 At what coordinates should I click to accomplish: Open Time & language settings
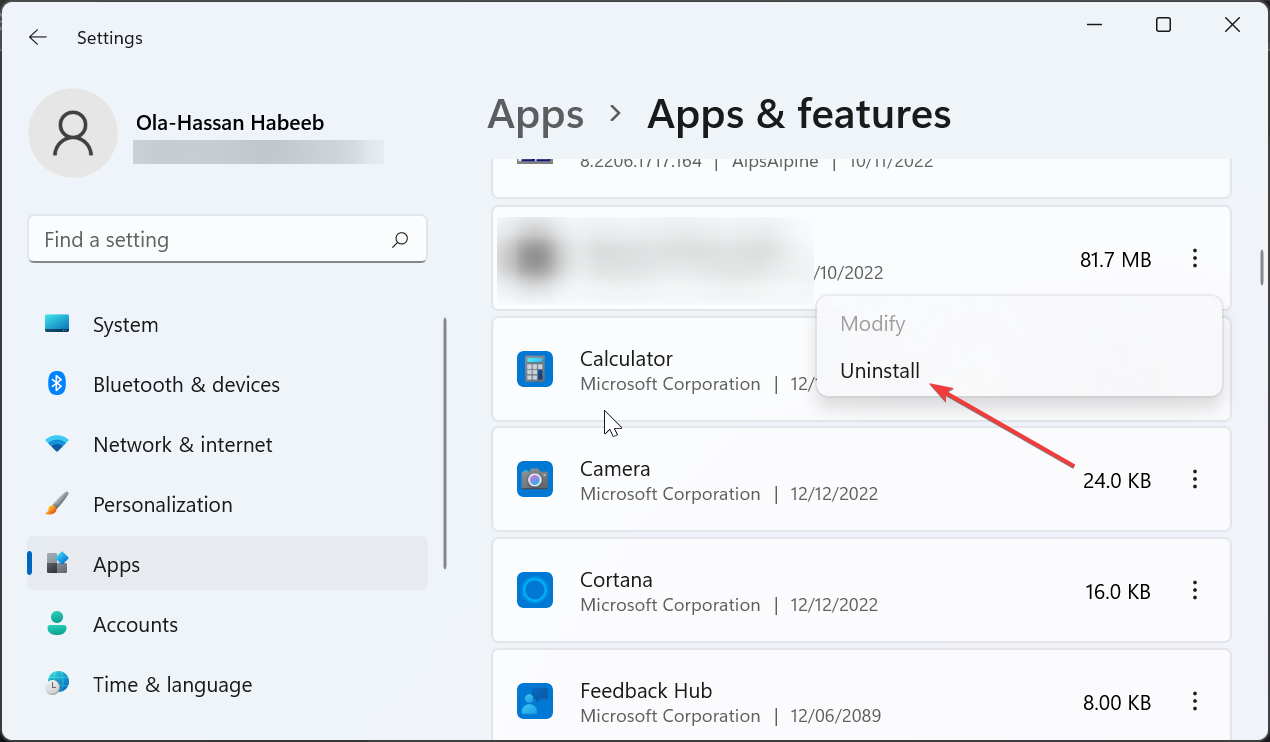click(x=172, y=685)
